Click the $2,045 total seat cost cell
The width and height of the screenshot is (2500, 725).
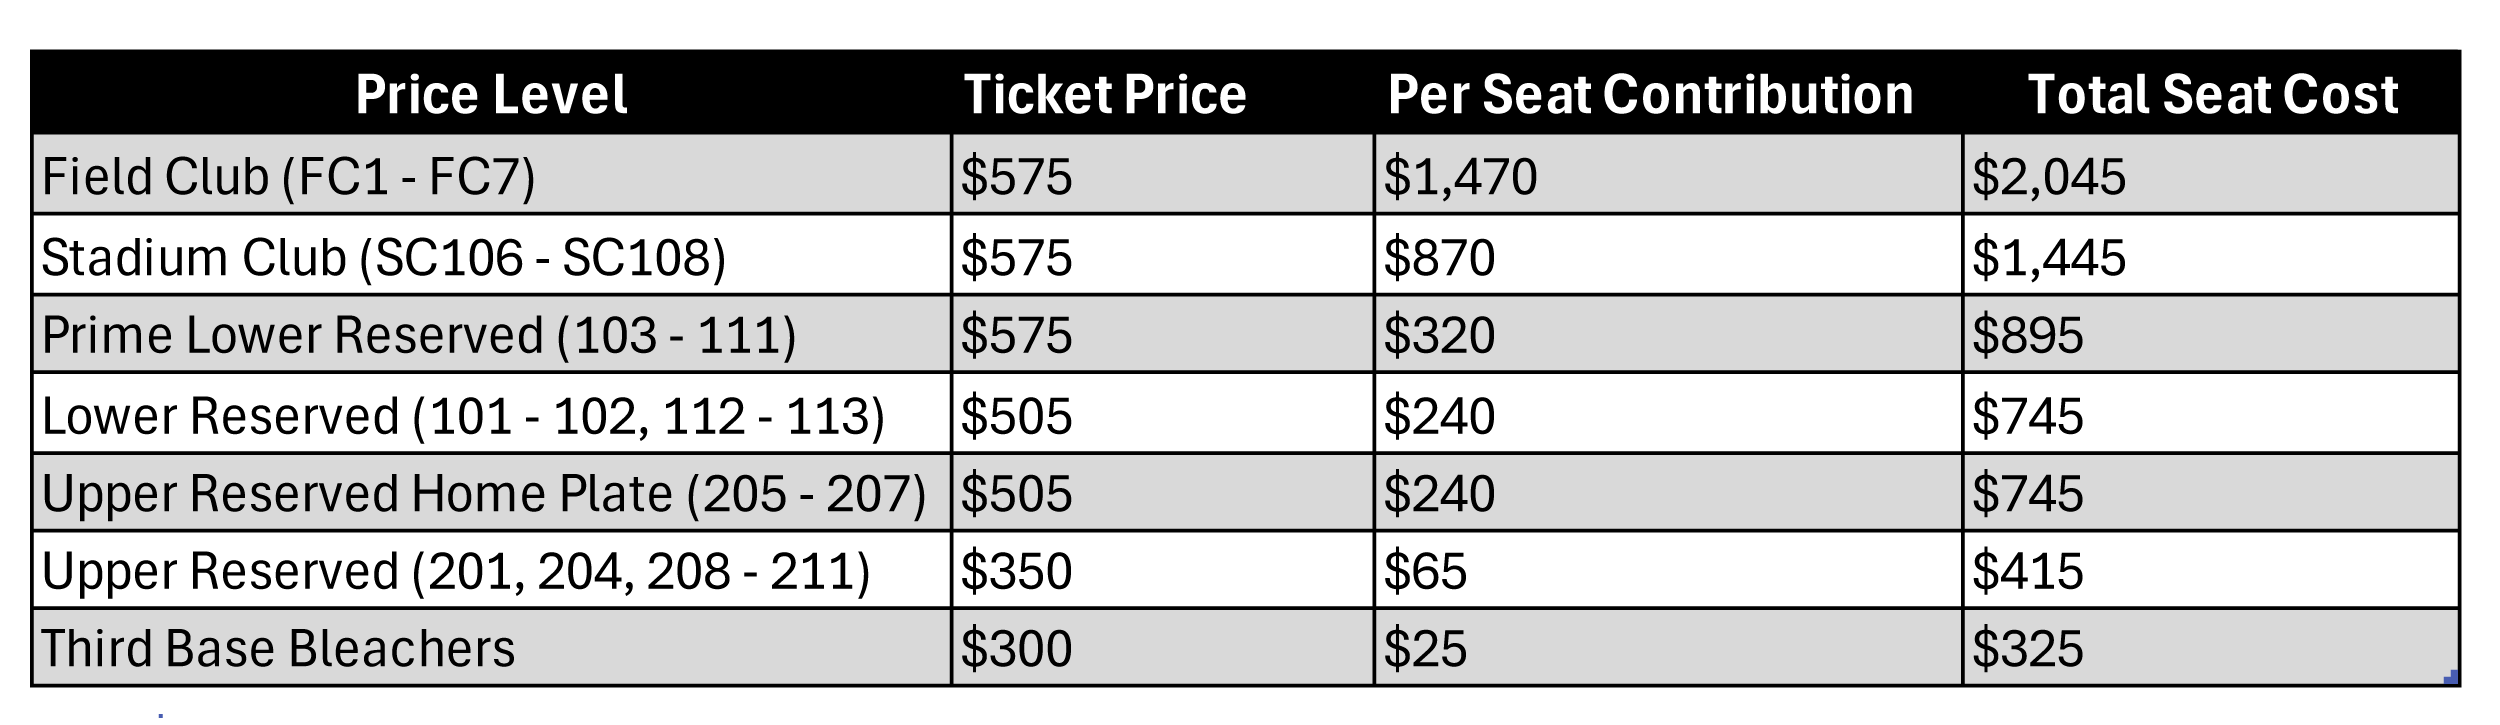2048,177
